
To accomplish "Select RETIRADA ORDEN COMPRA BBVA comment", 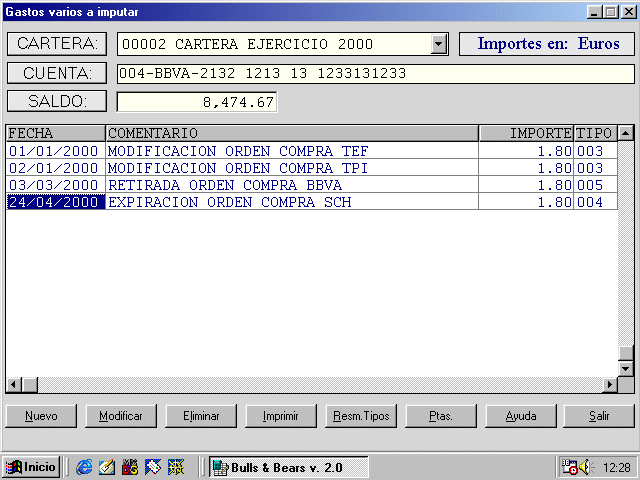I will [292, 185].
